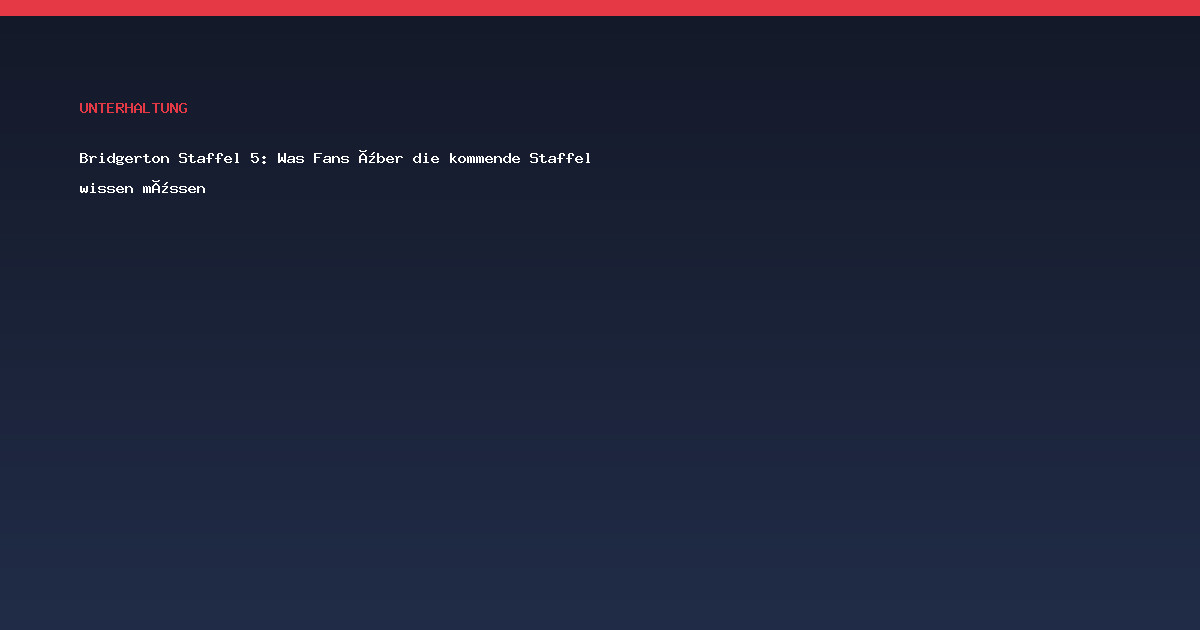Click the last 'Staffel' on first headline line
The width and height of the screenshot is (1200, 630).
click(x=560, y=158)
